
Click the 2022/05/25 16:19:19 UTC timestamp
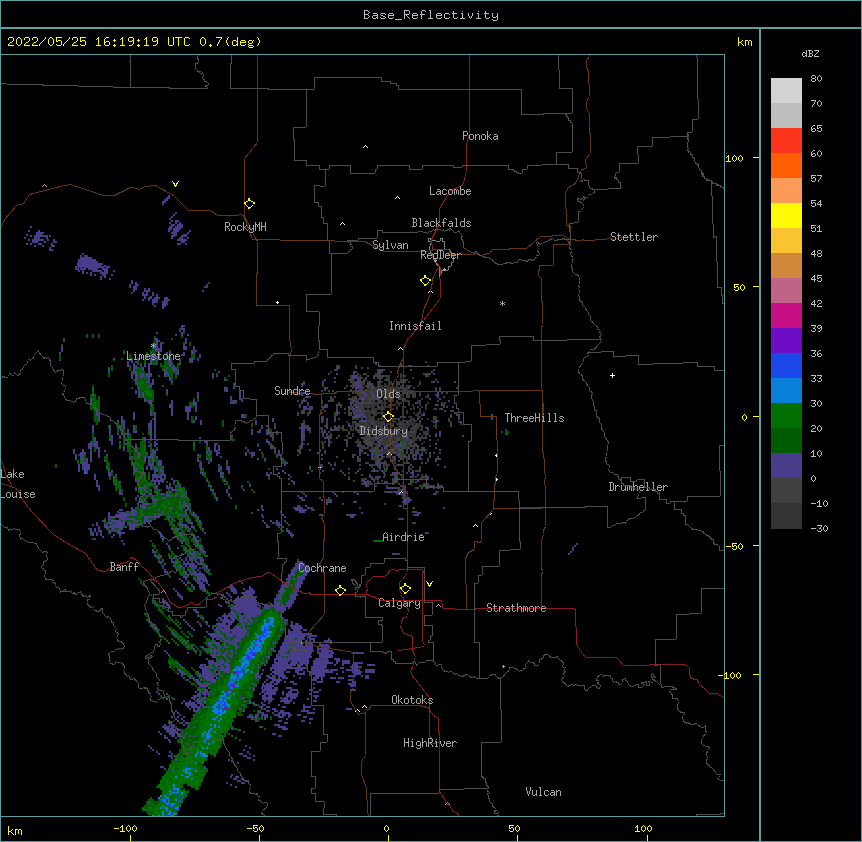coord(134,42)
